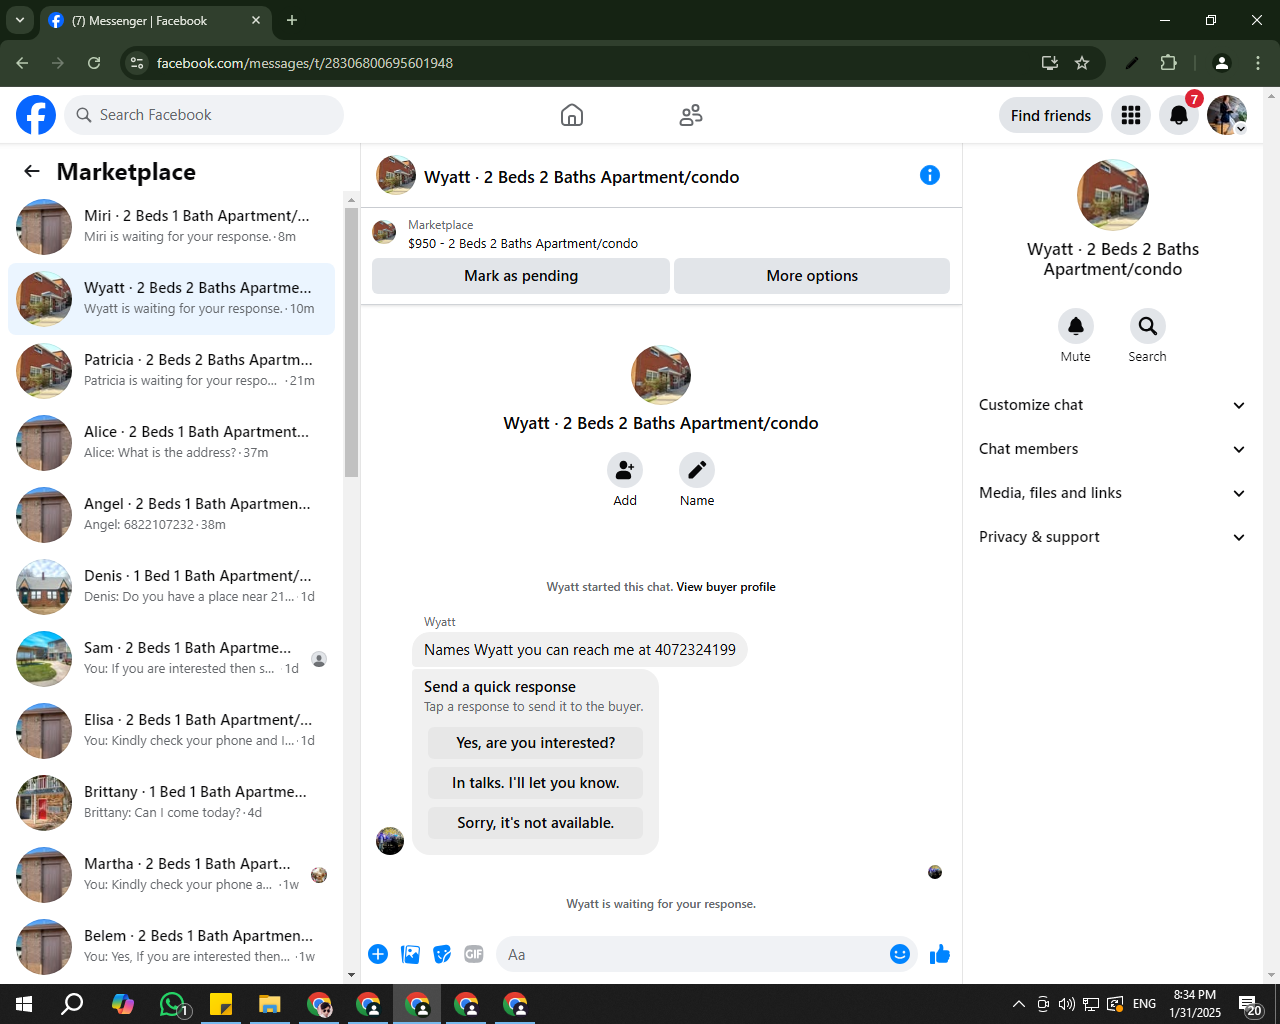Attach a photo icon in composer

(410, 954)
